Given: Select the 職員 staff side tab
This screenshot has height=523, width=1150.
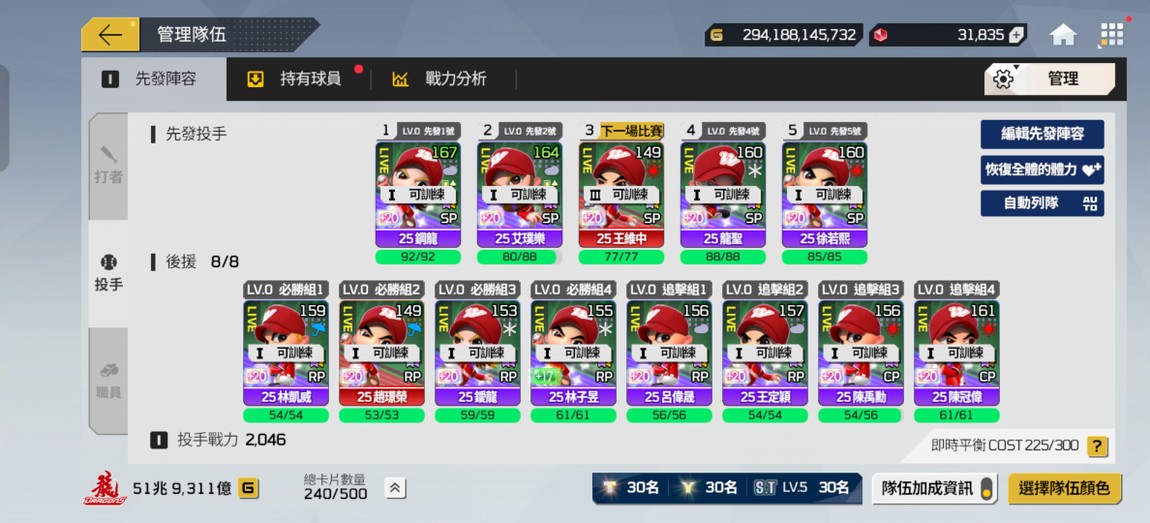Looking at the screenshot, I should click(109, 381).
